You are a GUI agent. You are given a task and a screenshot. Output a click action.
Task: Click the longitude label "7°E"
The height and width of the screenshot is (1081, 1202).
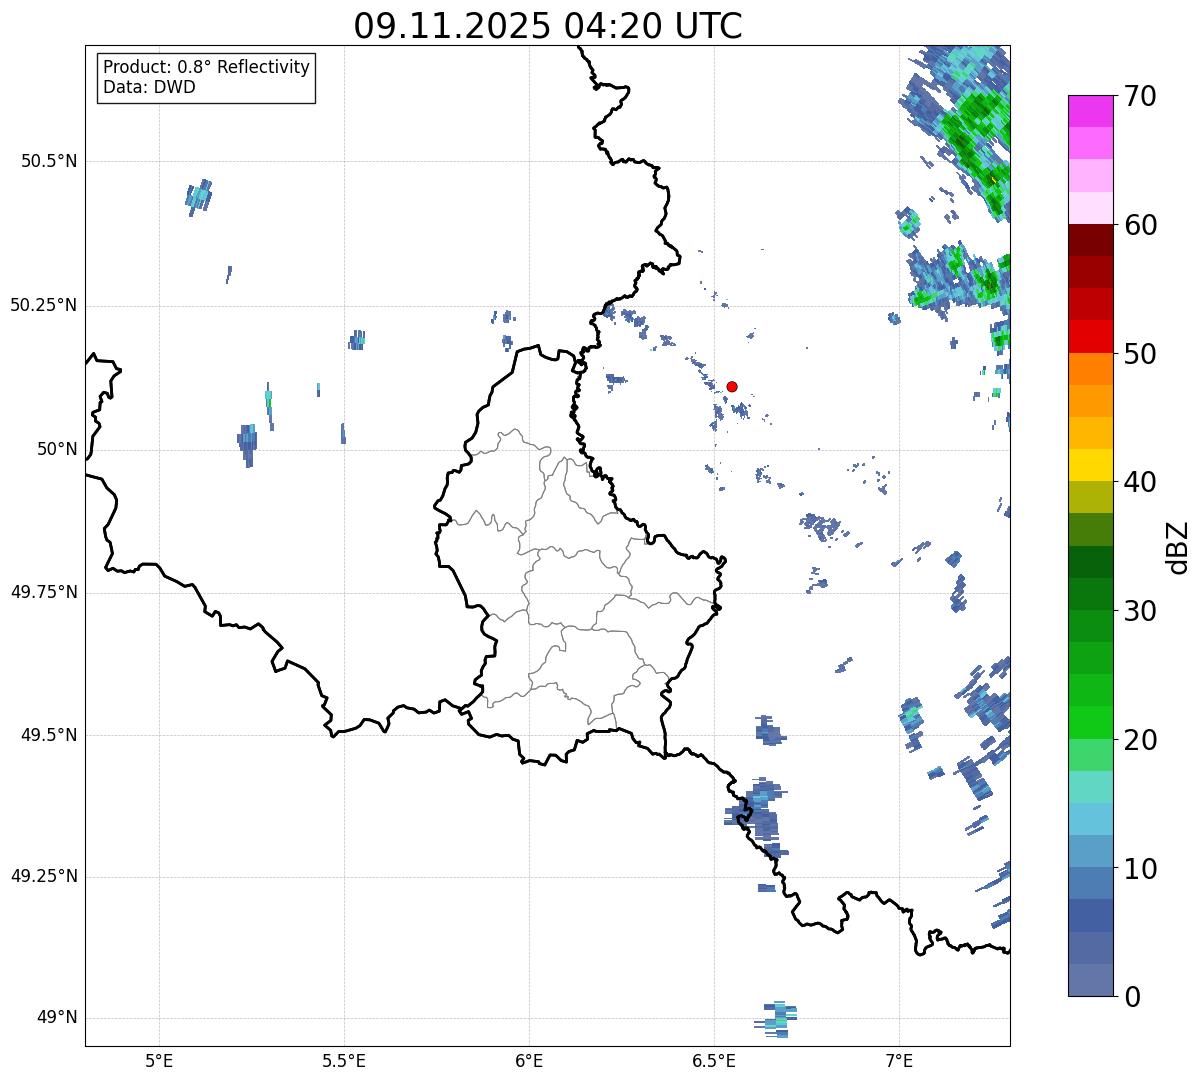click(x=899, y=1060)
